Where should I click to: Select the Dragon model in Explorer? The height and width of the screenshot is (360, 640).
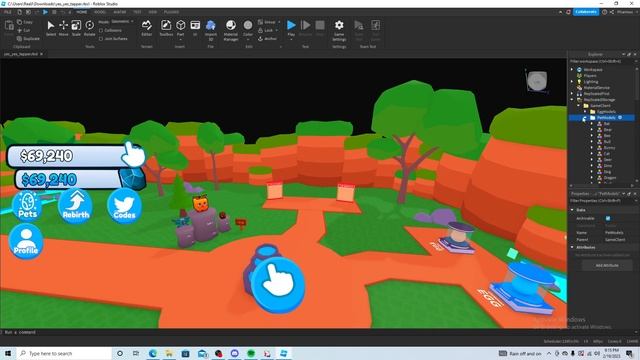point(610,178)
